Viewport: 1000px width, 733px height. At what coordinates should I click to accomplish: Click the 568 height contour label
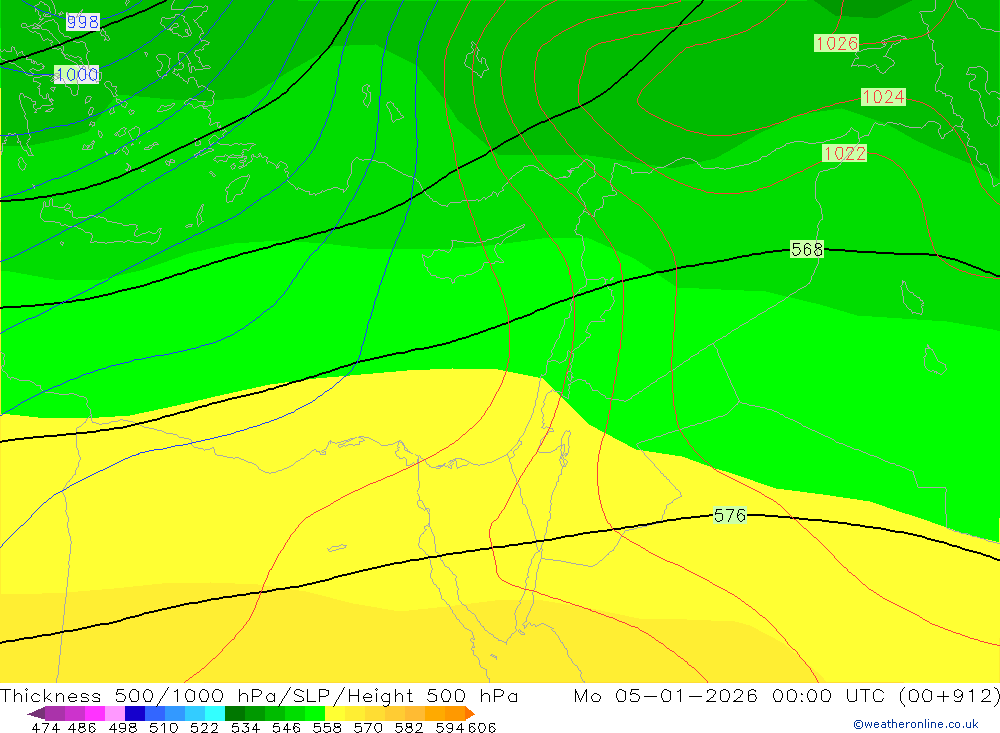pyautogui.click(x=807, y=249)
